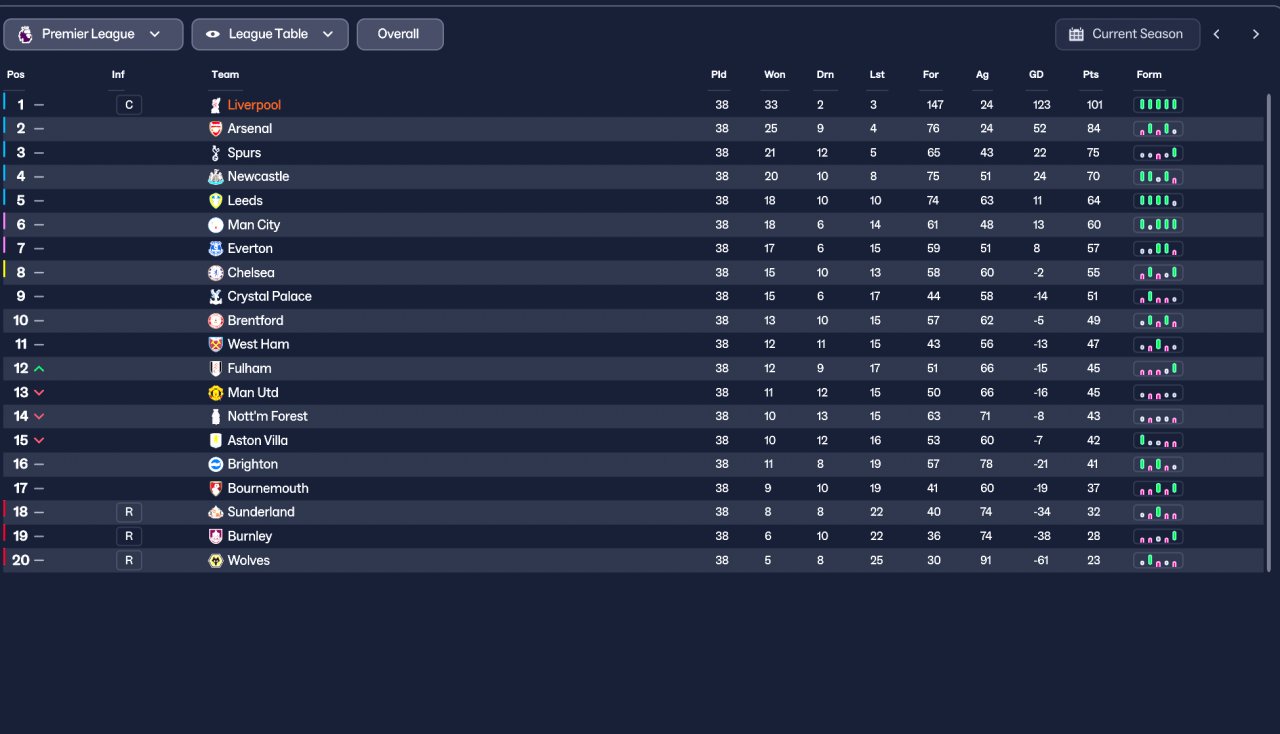Viewport: 1280px width, 734px height.
Task: Go to the previous season arrow
Action: [x=1217, y=34]
